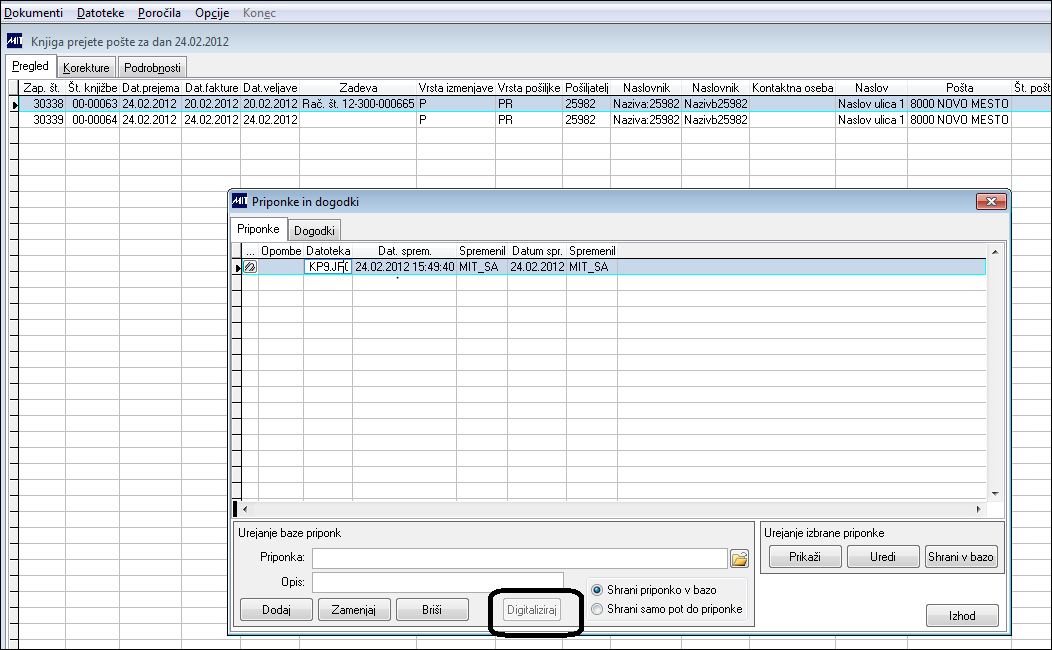Click the left arrow of the horizontal scrollbar
The width and height of the screenshot is (1052, 650).
pyautogui.click(x=245, y=509)
